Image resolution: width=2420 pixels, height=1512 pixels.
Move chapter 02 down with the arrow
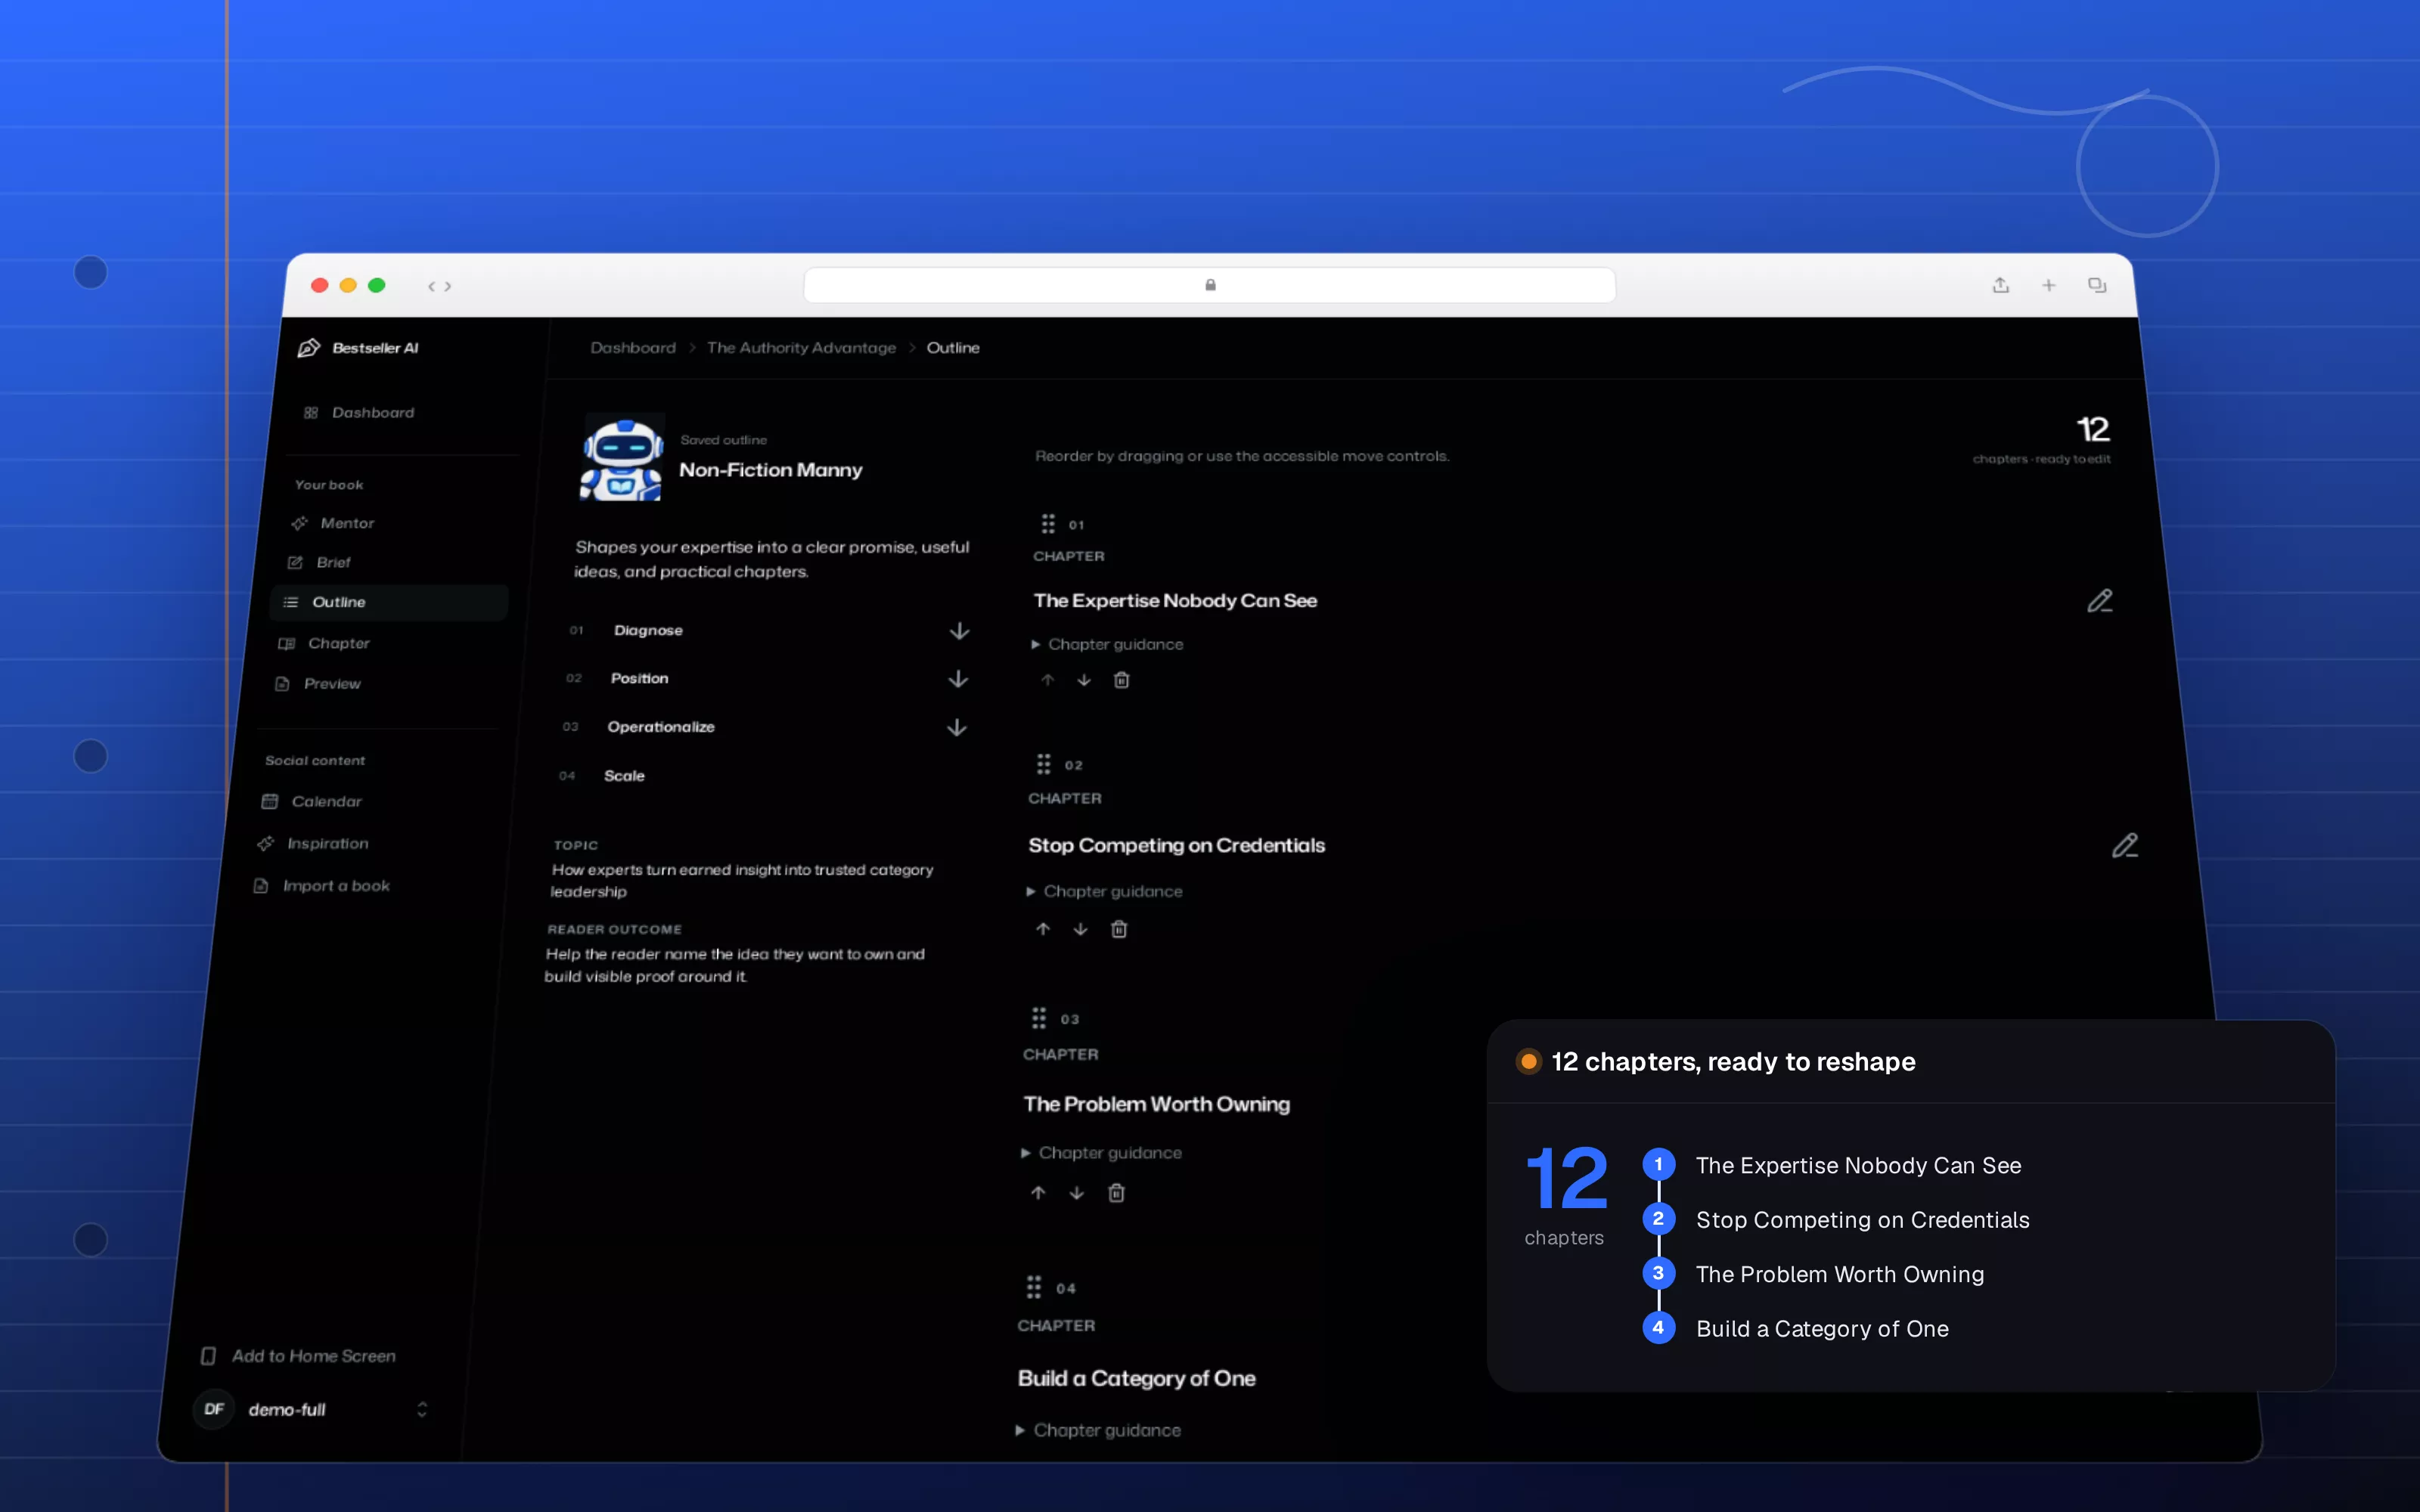(1080, 929)
